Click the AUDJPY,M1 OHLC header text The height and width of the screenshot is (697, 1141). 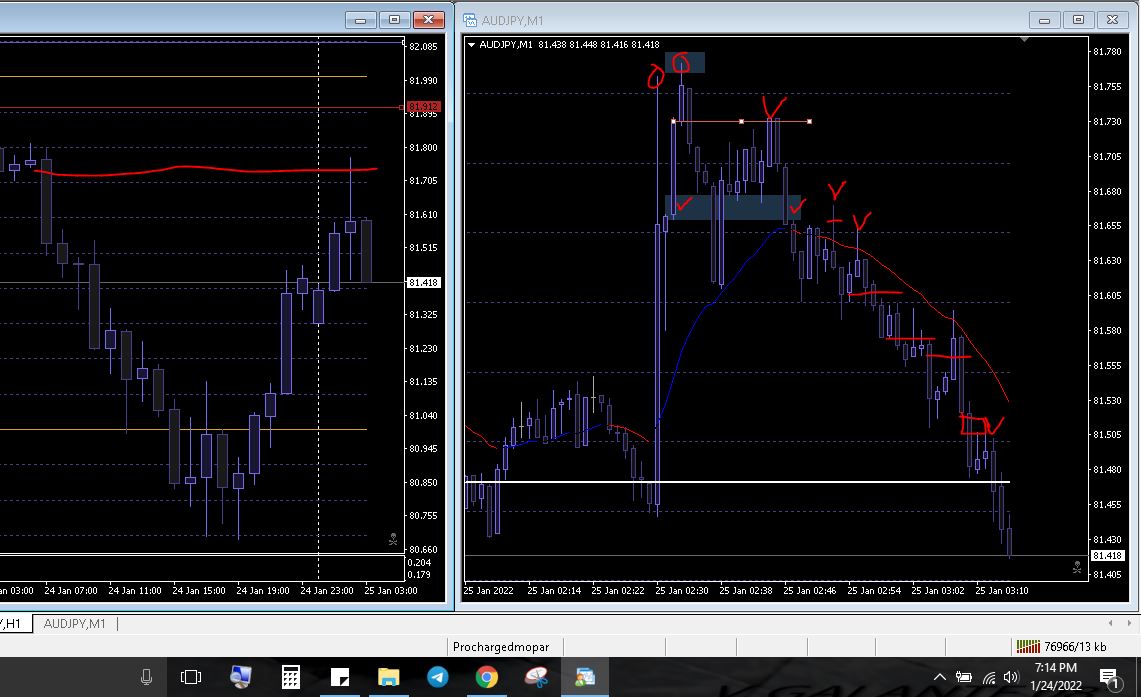point(569,44)
